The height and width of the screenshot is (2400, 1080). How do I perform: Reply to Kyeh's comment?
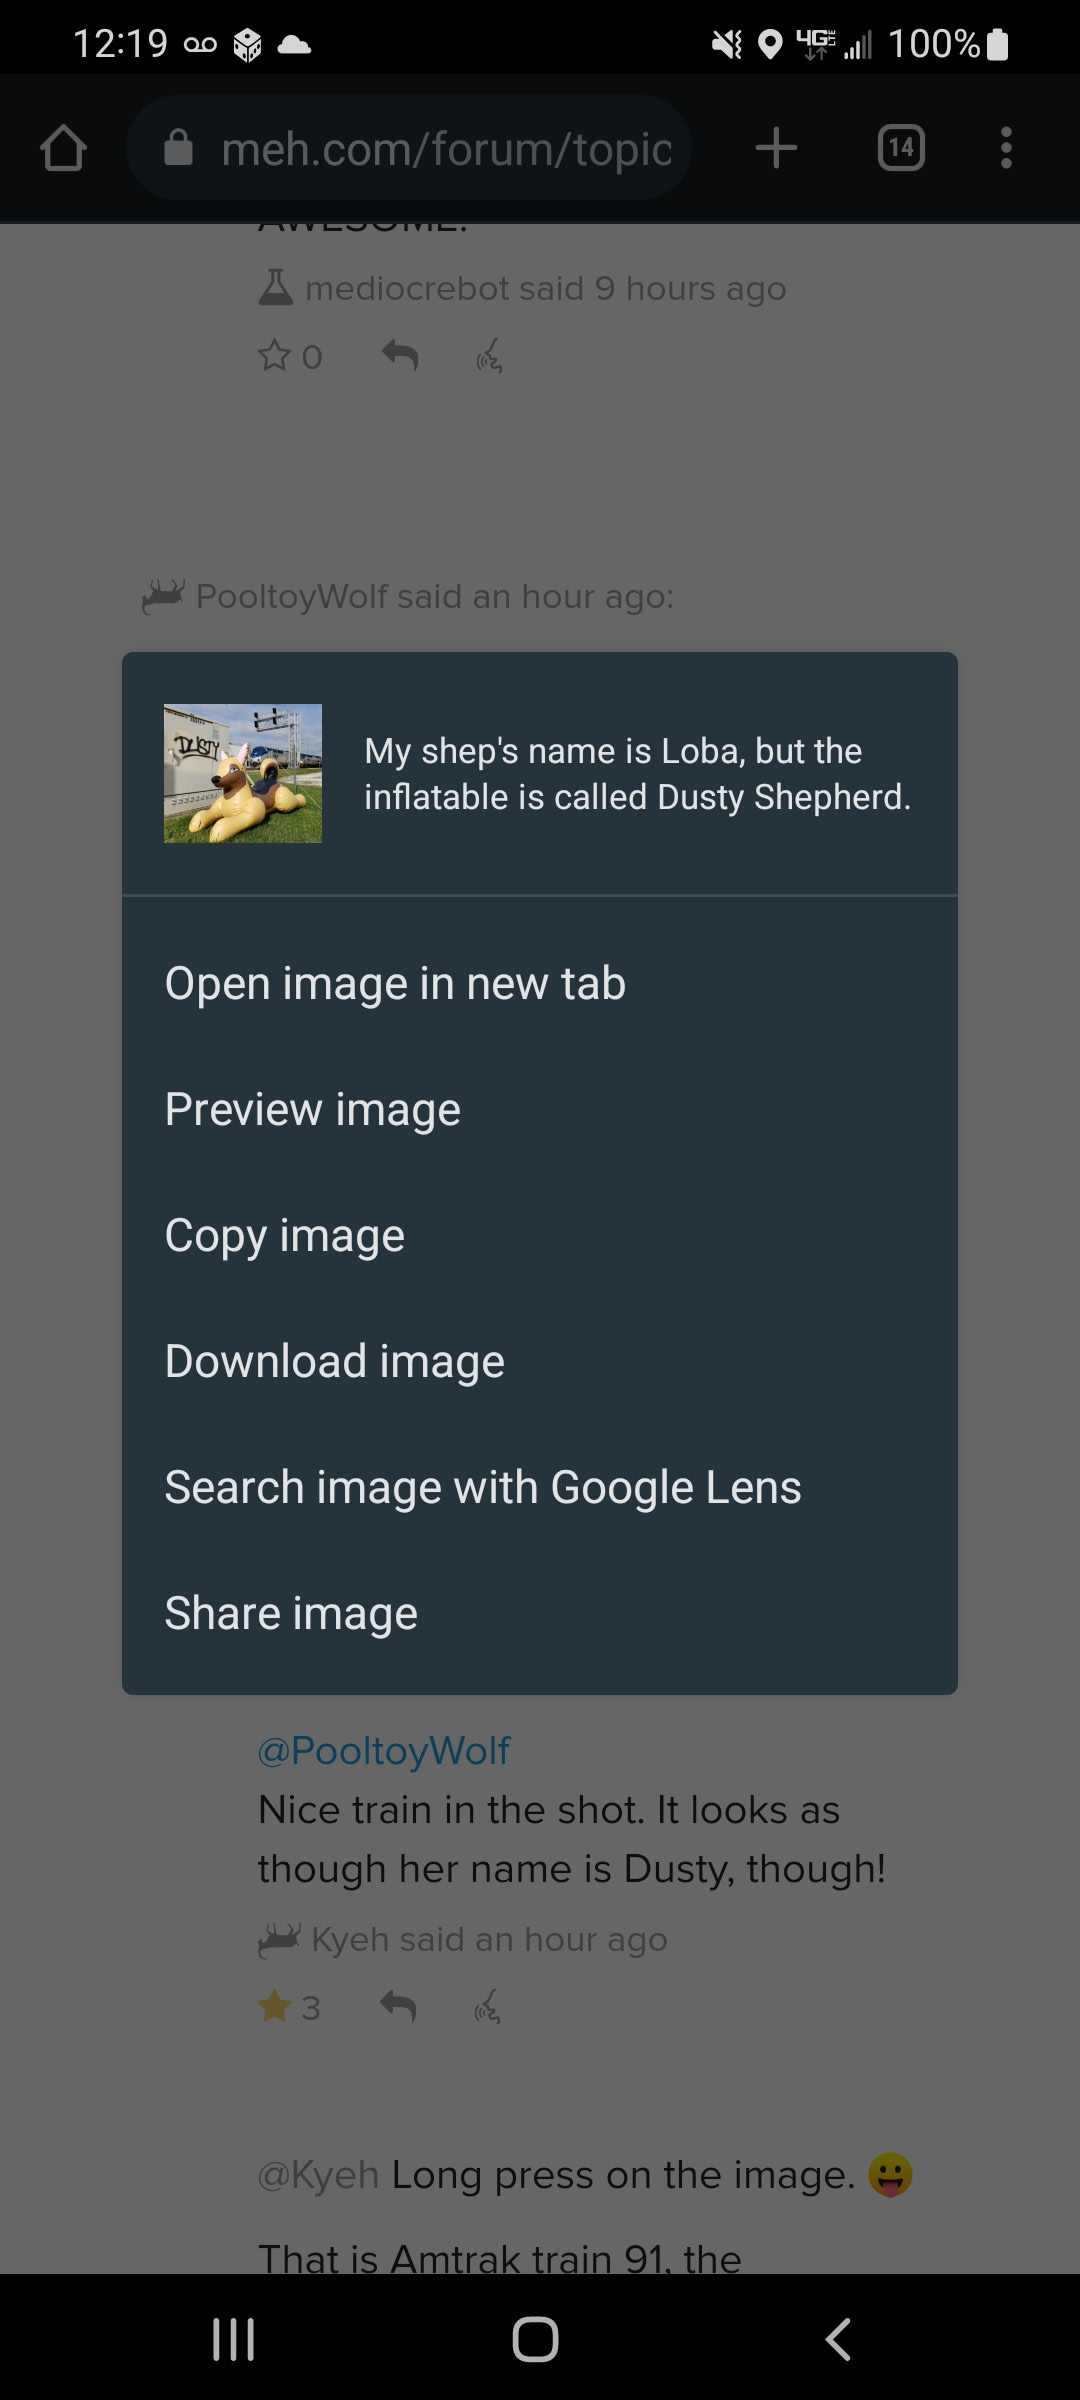point(398,2006)
